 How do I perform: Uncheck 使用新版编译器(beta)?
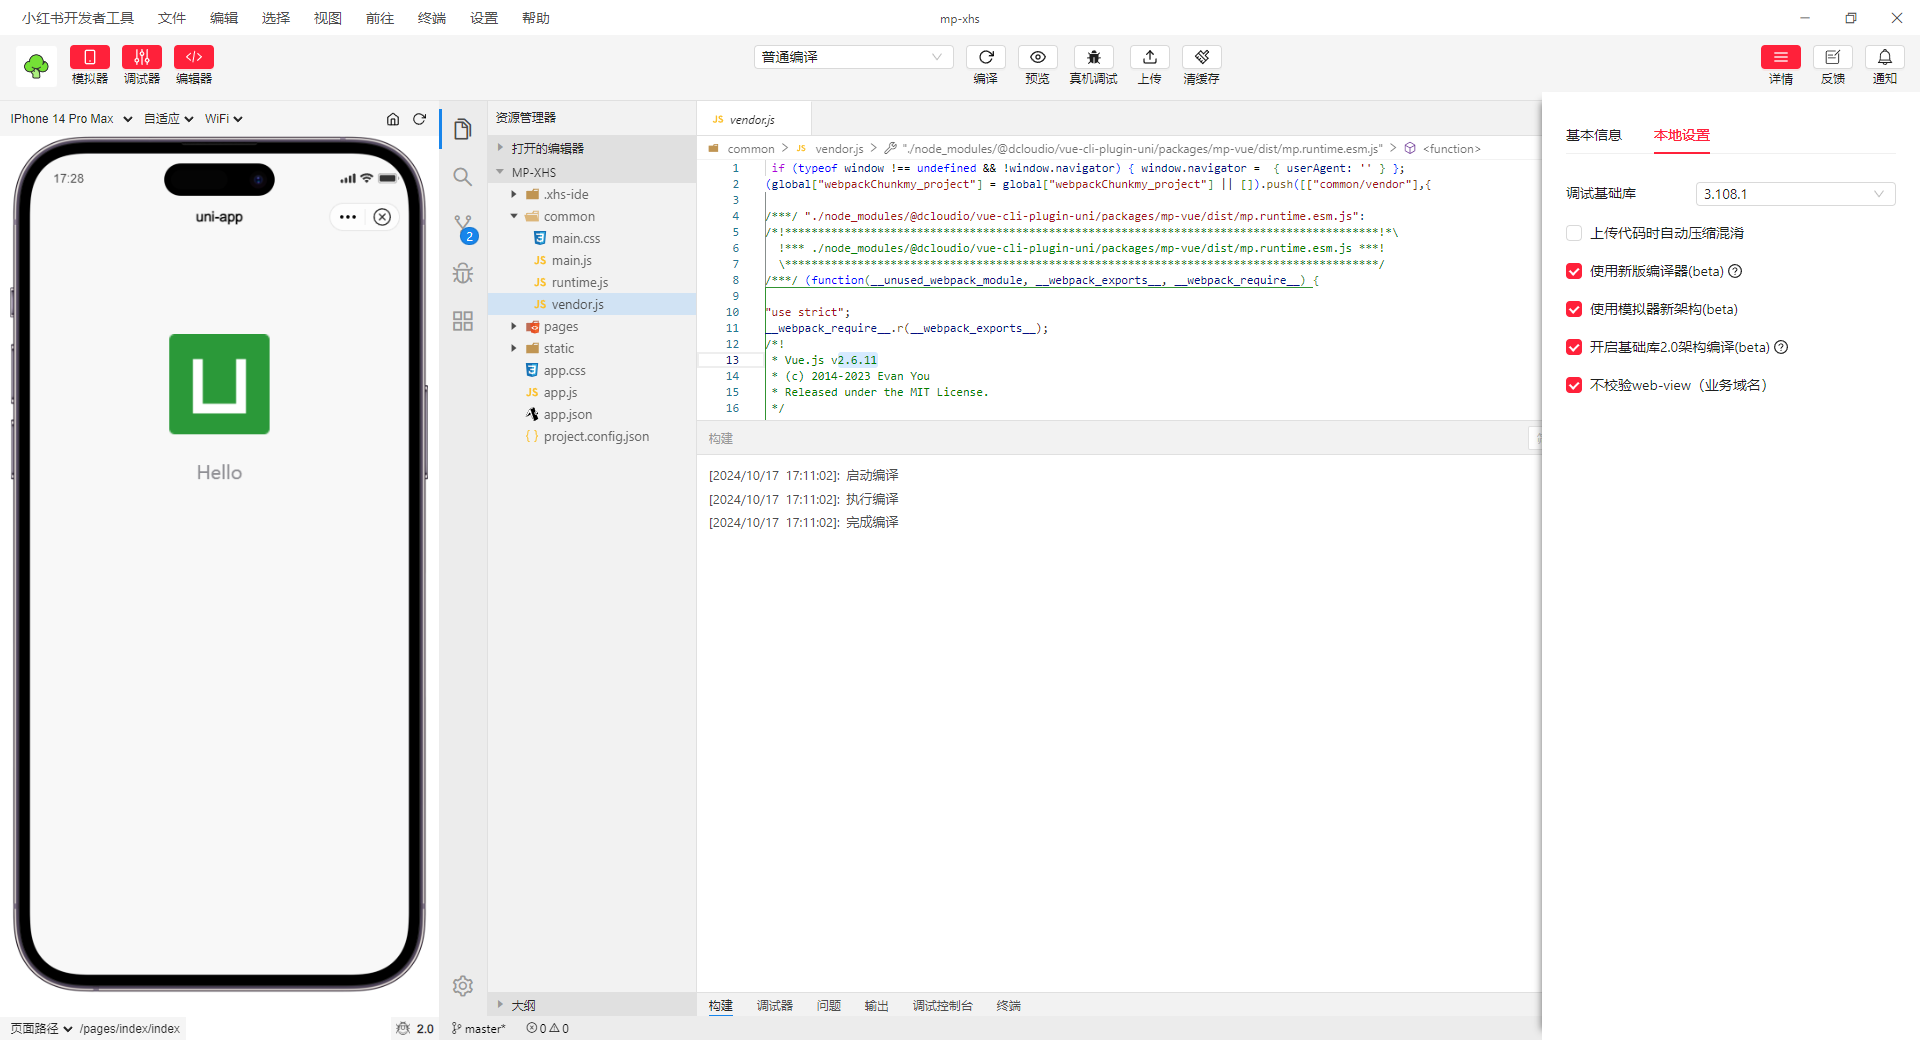tap(1574, 271)
